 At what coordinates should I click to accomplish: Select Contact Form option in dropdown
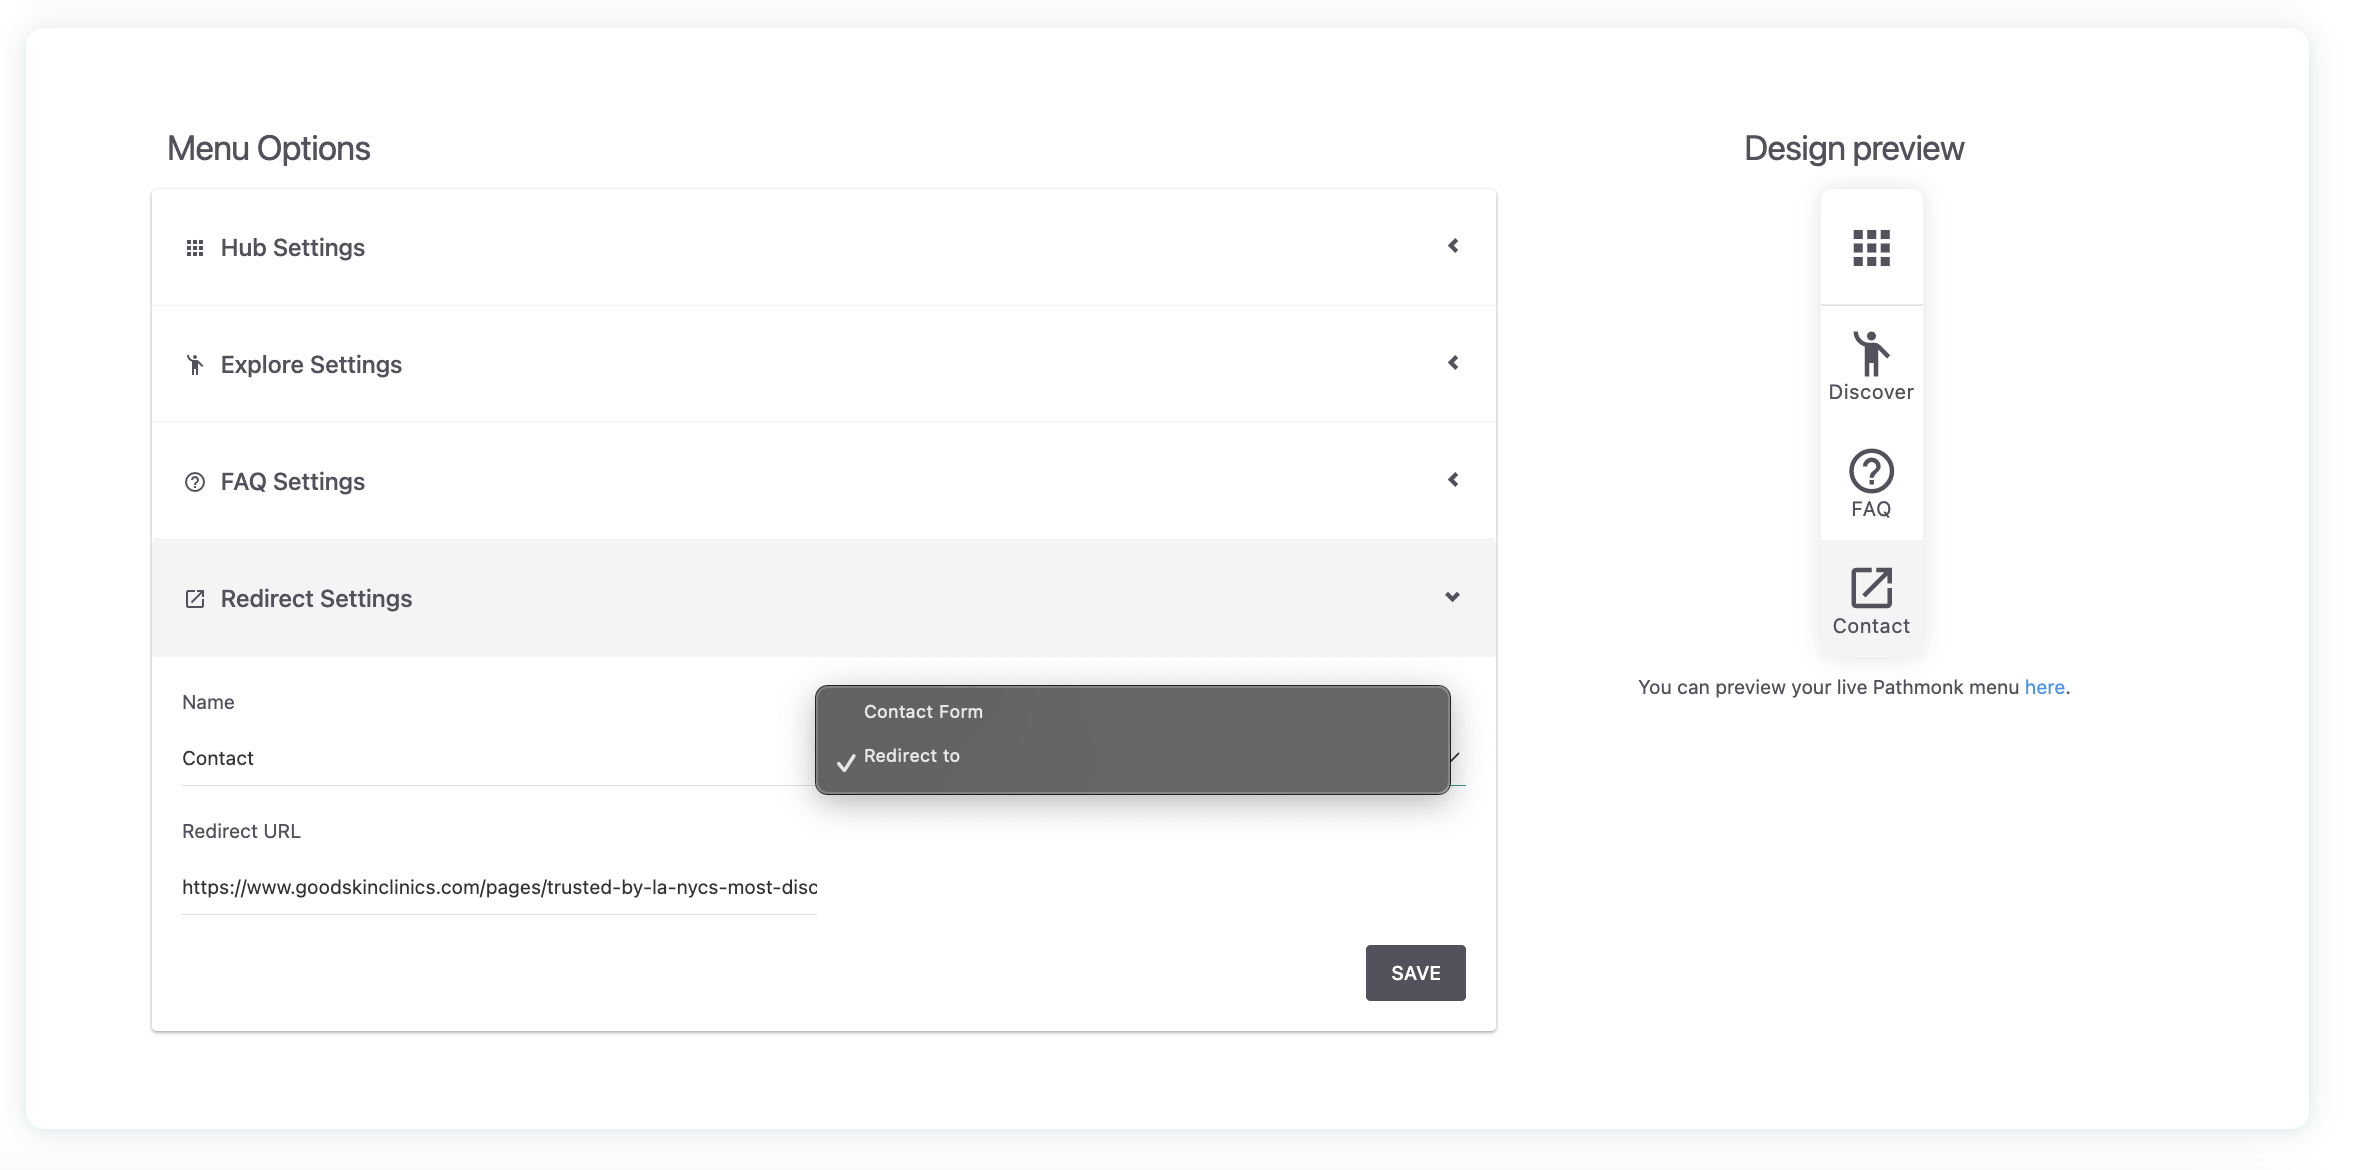click(x=923, y=712)
